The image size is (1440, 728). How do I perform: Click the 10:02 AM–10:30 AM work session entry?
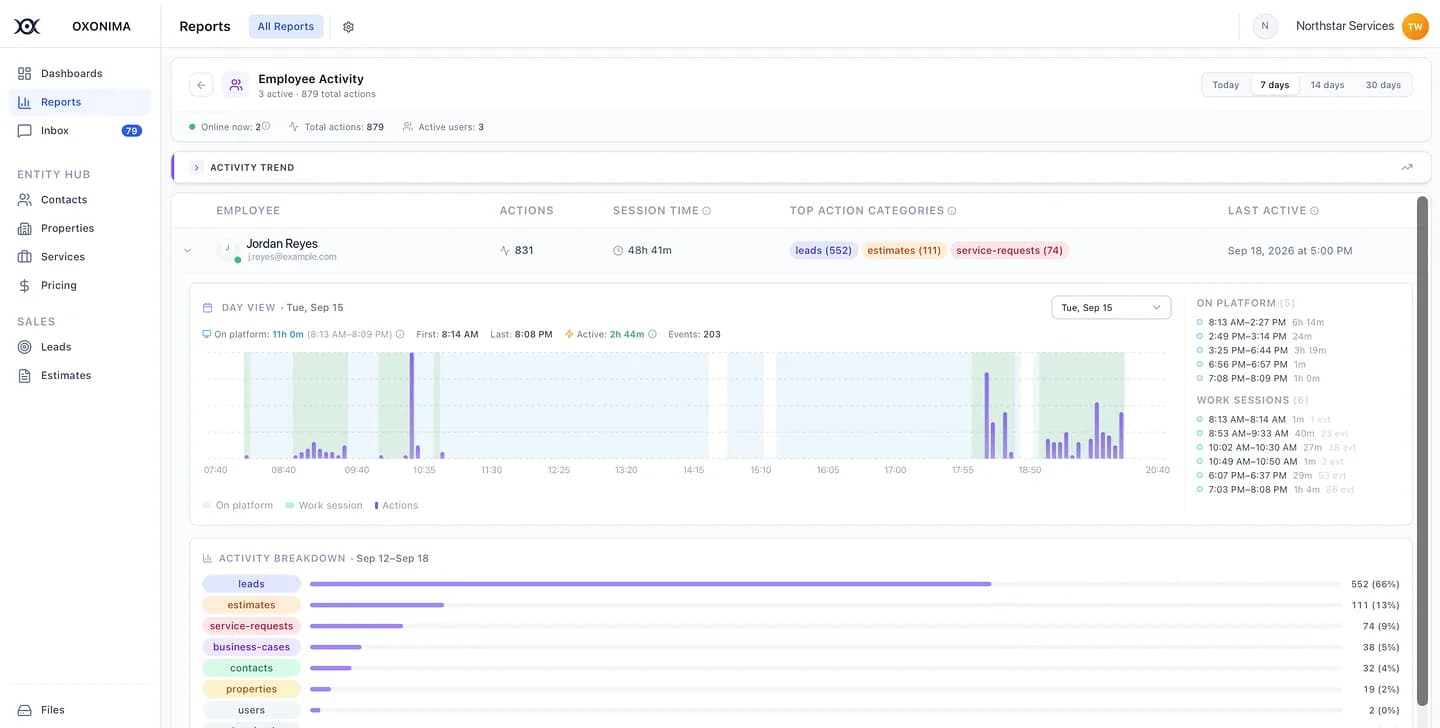click(1276, 448)
